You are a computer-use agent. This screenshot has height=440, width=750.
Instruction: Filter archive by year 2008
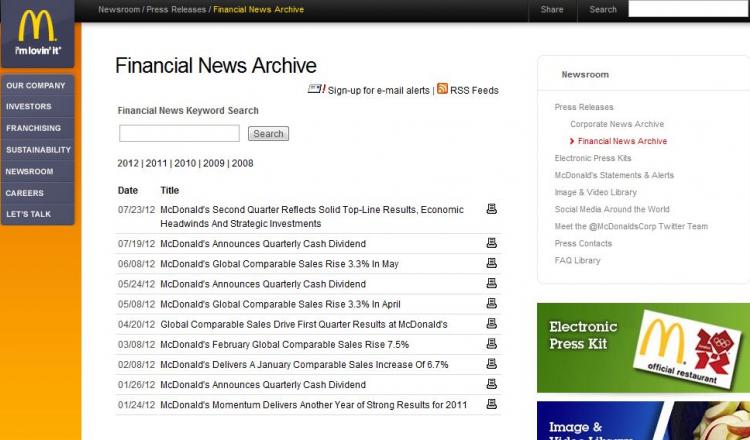point(243,163)
